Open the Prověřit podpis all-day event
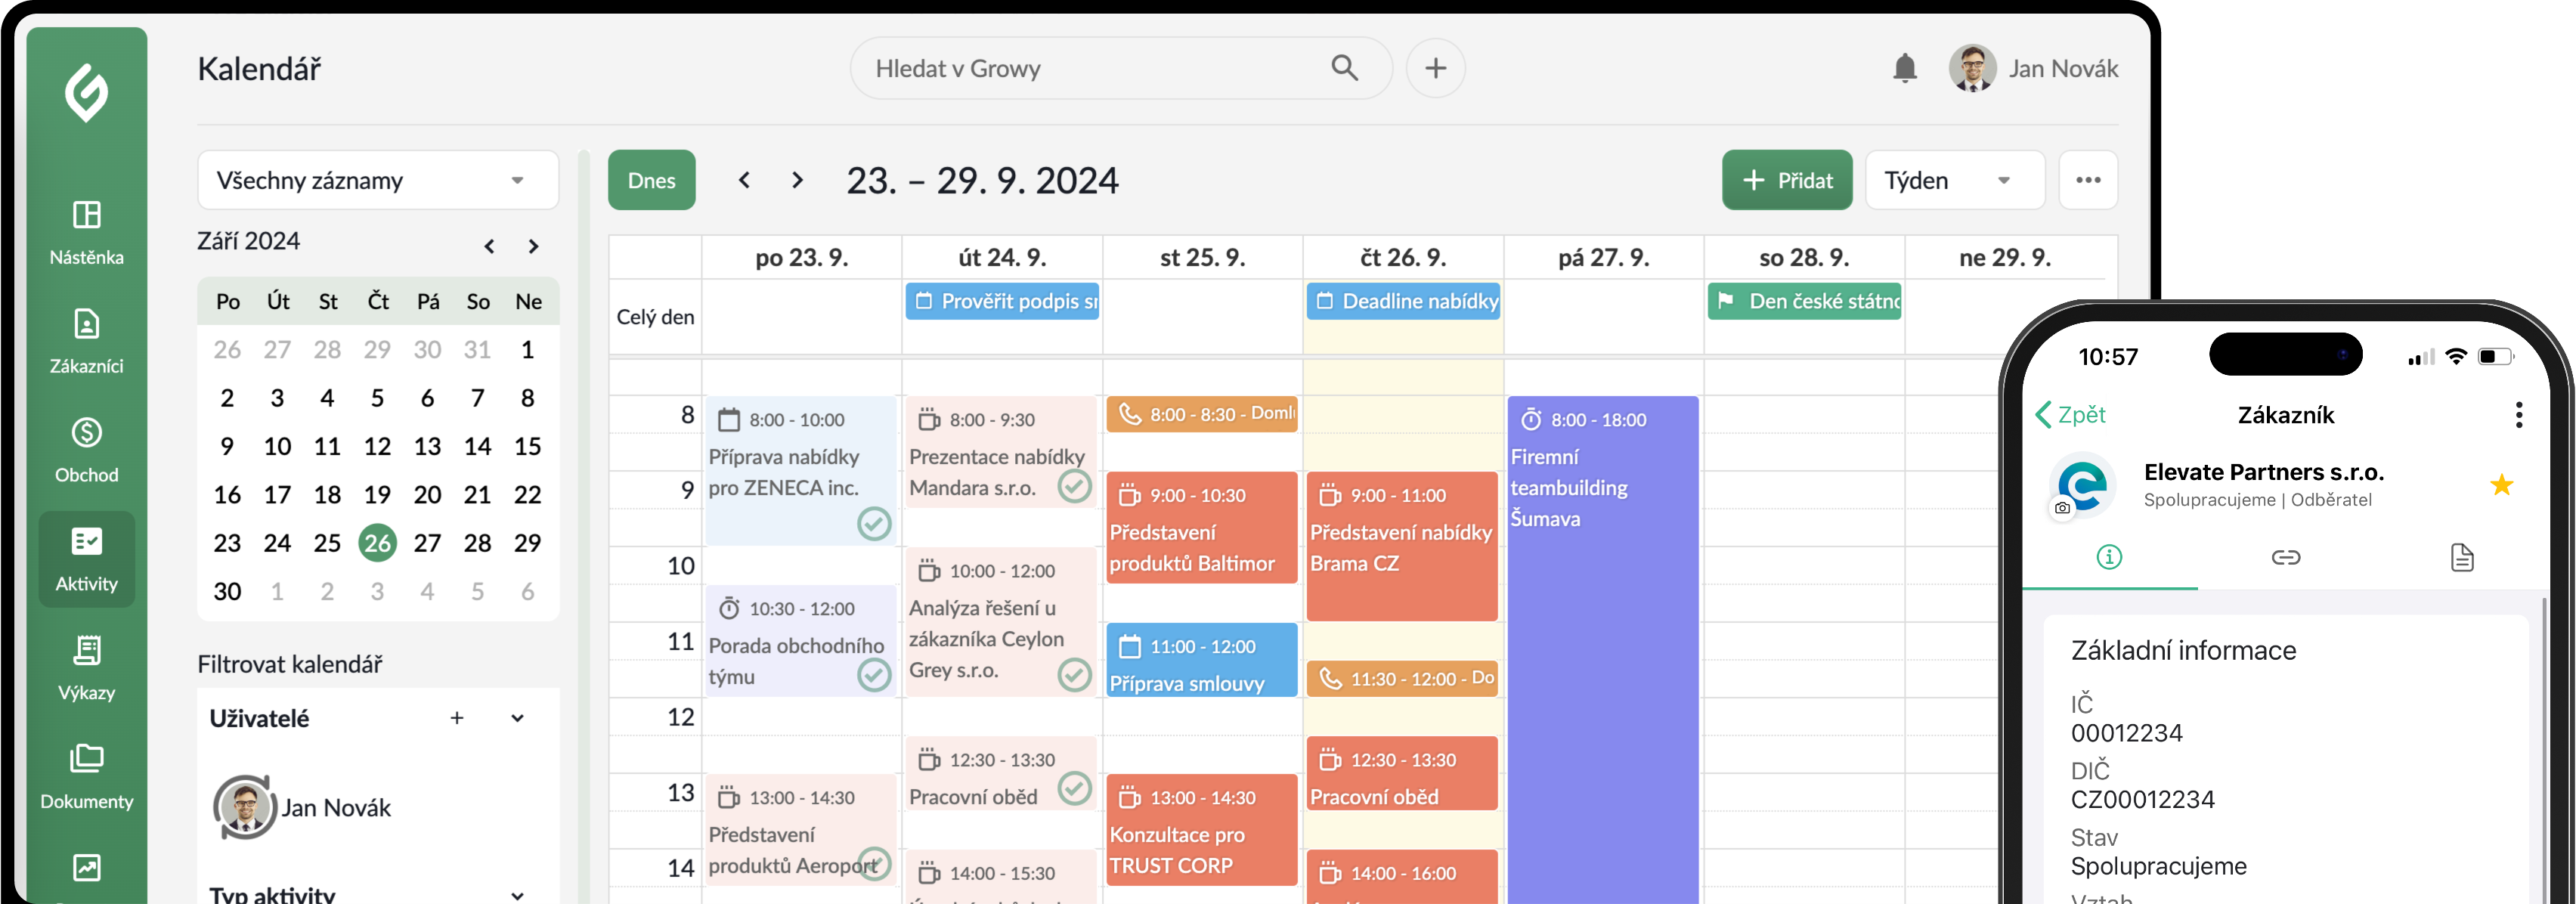This screenshot has width=2576, height=904. [1002, 301]
